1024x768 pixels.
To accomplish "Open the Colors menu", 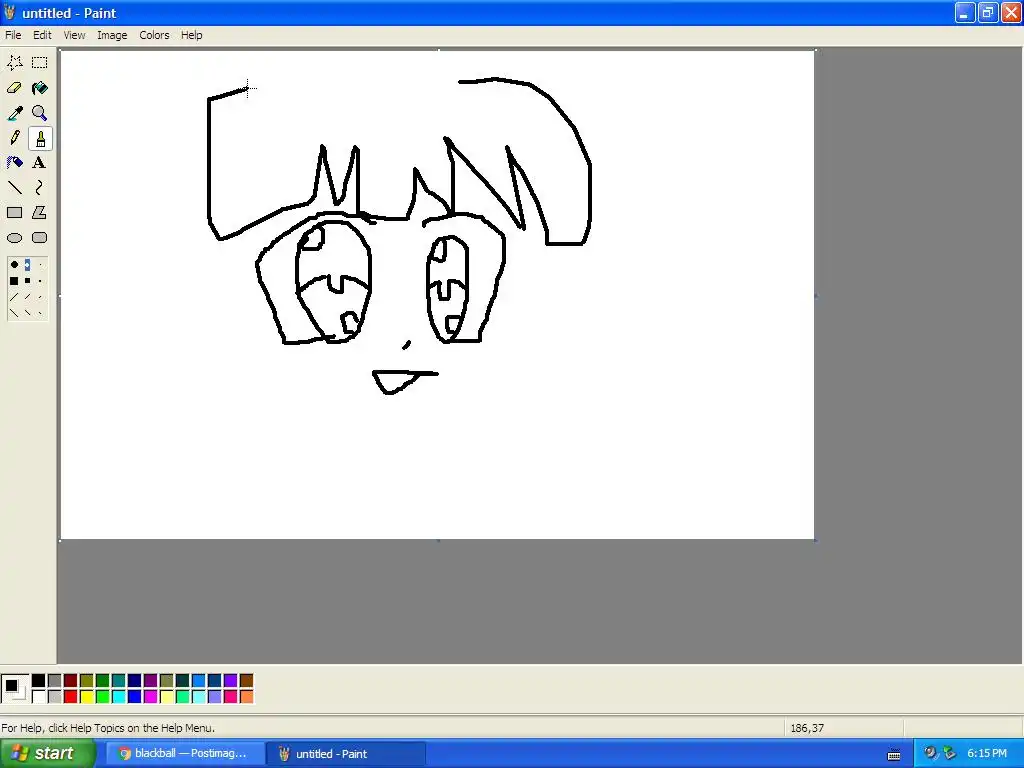I will coord(154,35).
